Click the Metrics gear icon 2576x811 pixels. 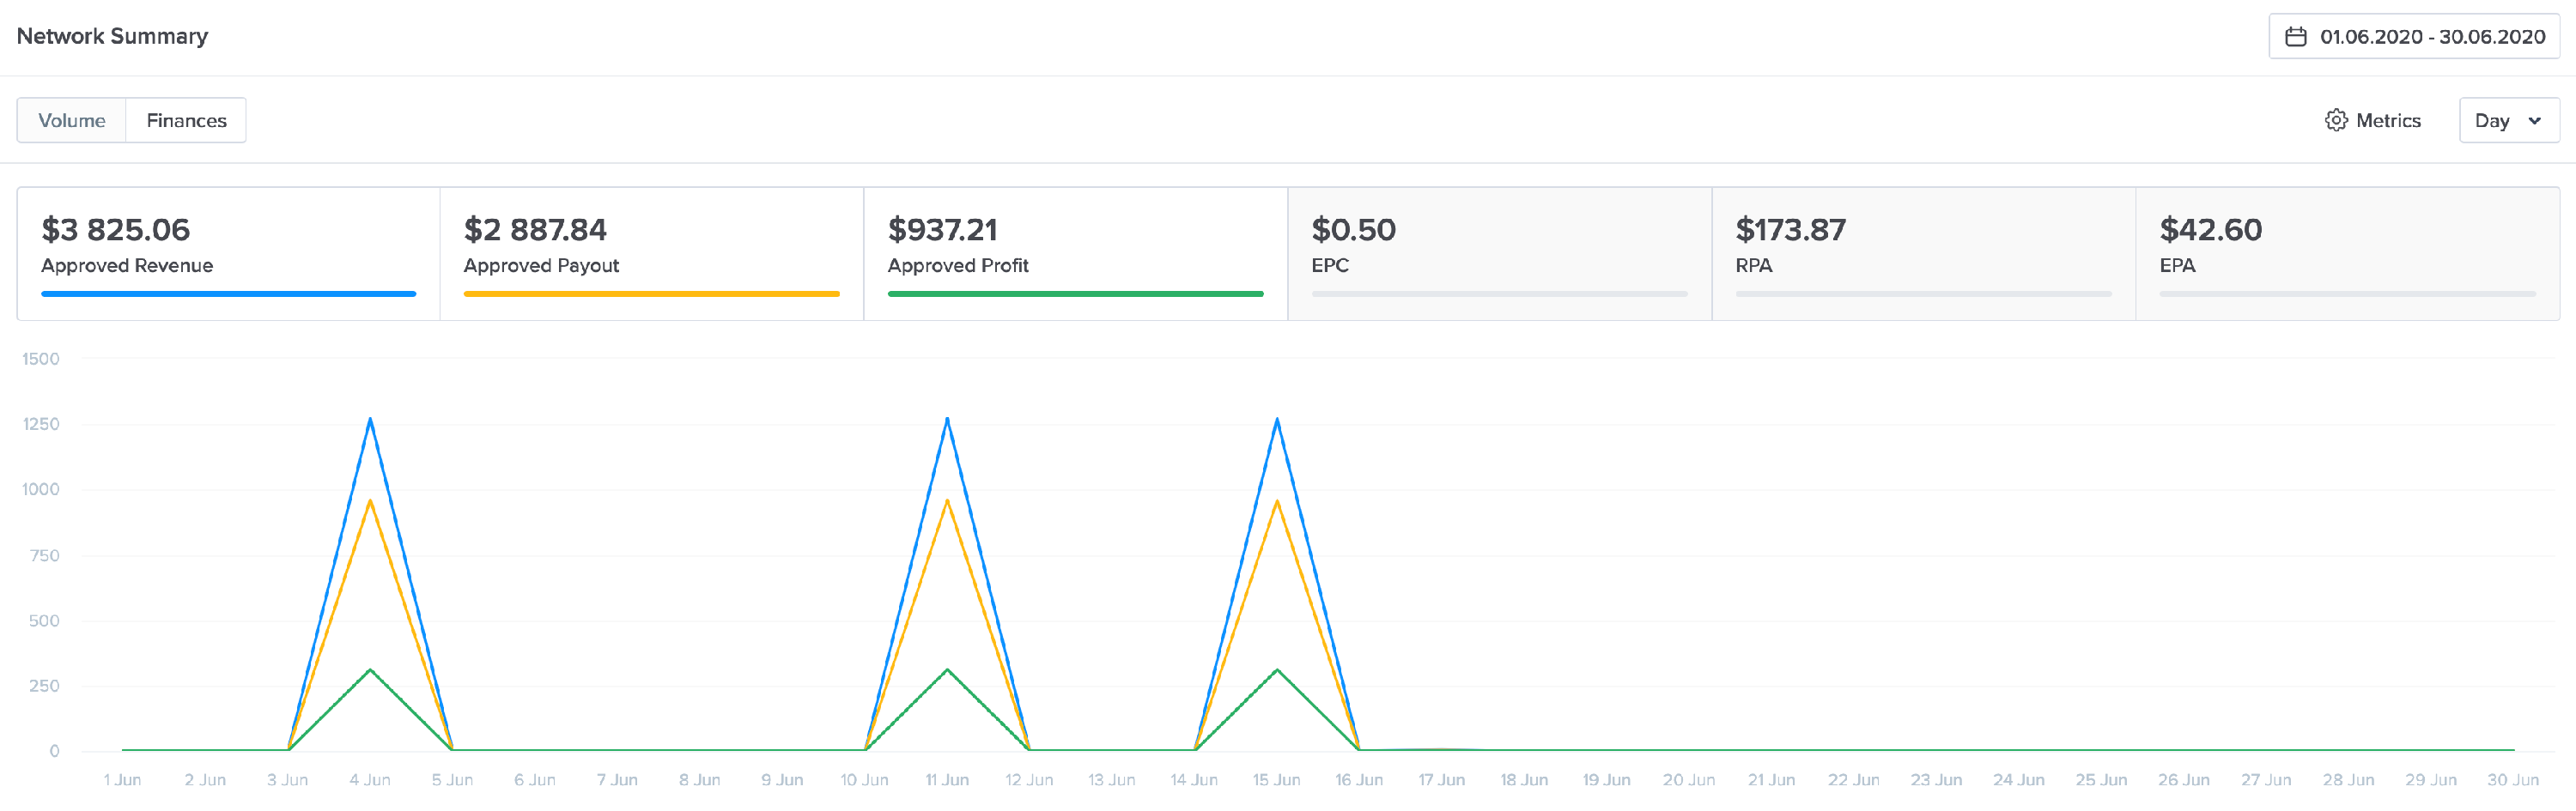(2336, 119)
